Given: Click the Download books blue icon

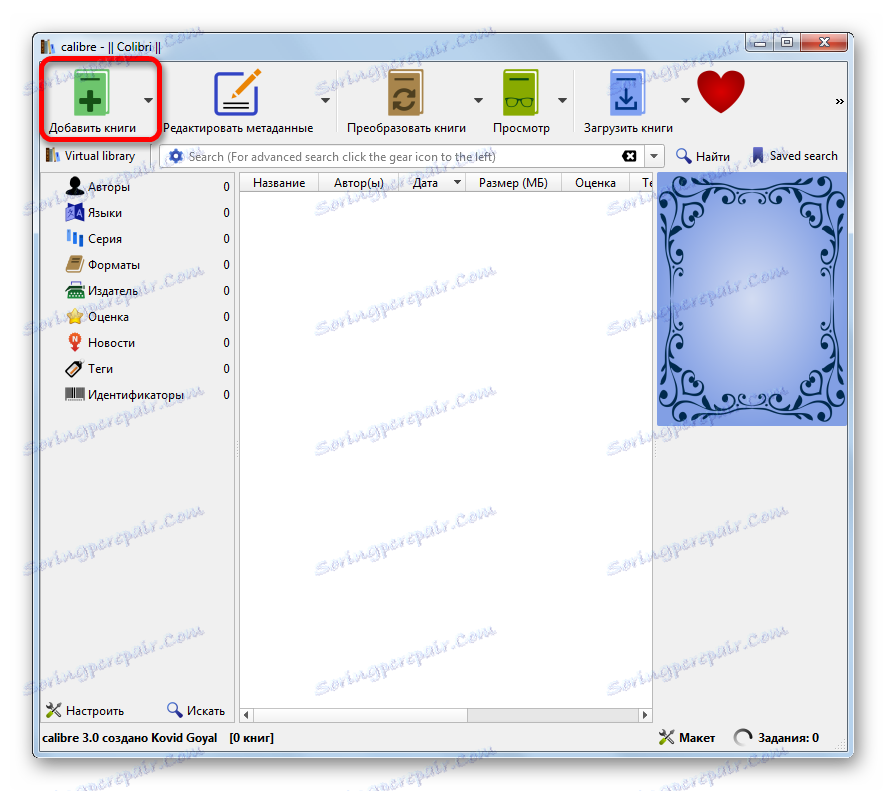Looking at the screenshot, I should coord(627,93).
